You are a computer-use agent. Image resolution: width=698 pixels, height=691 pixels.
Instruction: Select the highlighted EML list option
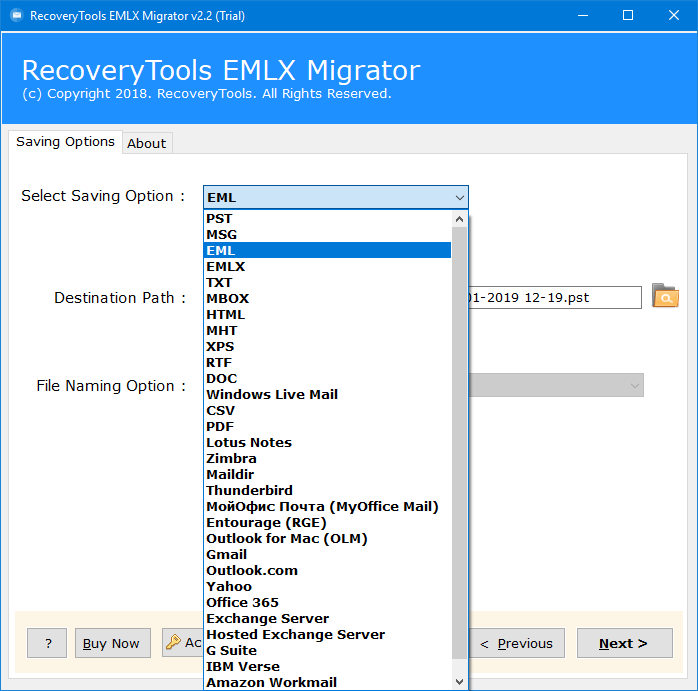click(x=327, y=250)
